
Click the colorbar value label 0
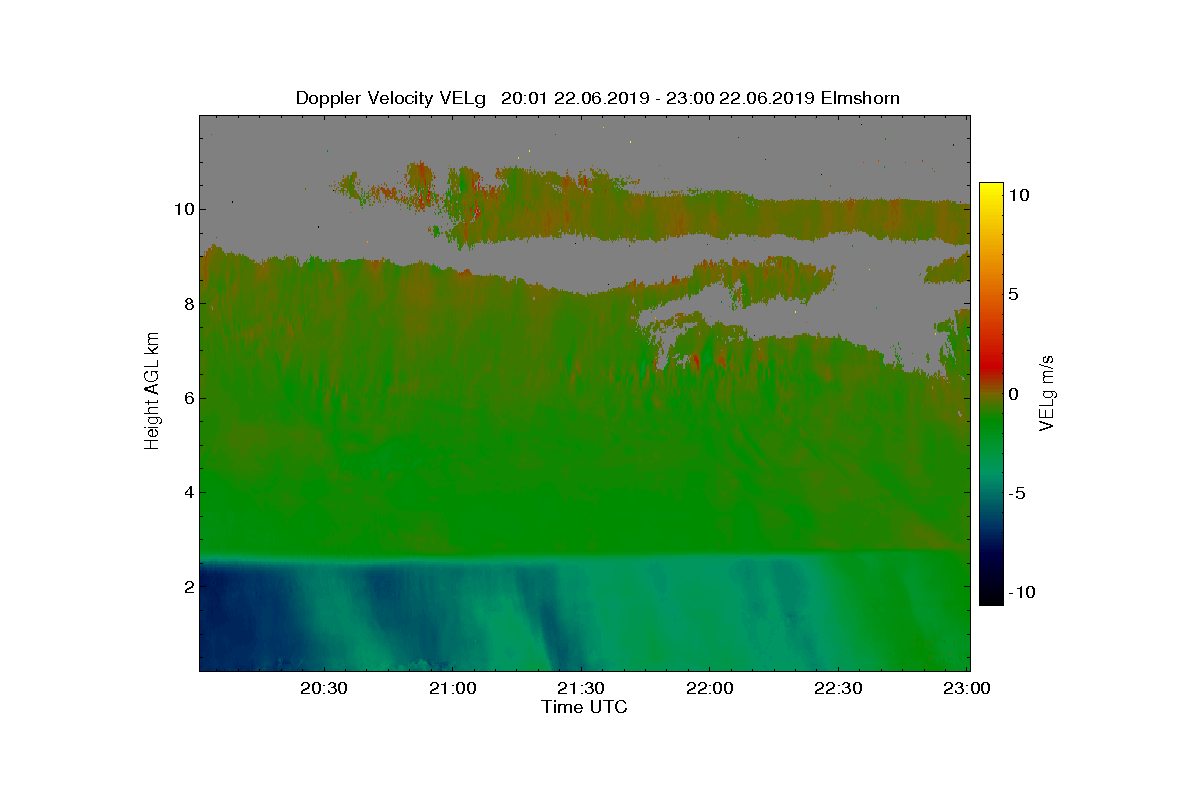tap(1013, 394)
